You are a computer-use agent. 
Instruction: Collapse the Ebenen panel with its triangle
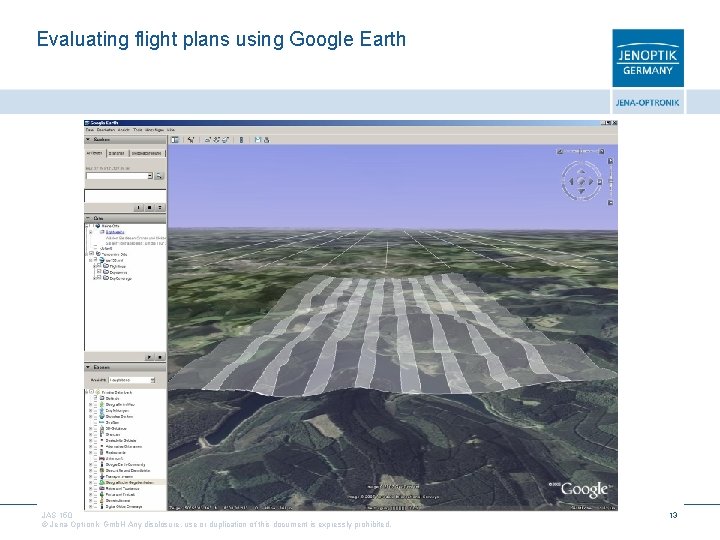tap(88, 367)
